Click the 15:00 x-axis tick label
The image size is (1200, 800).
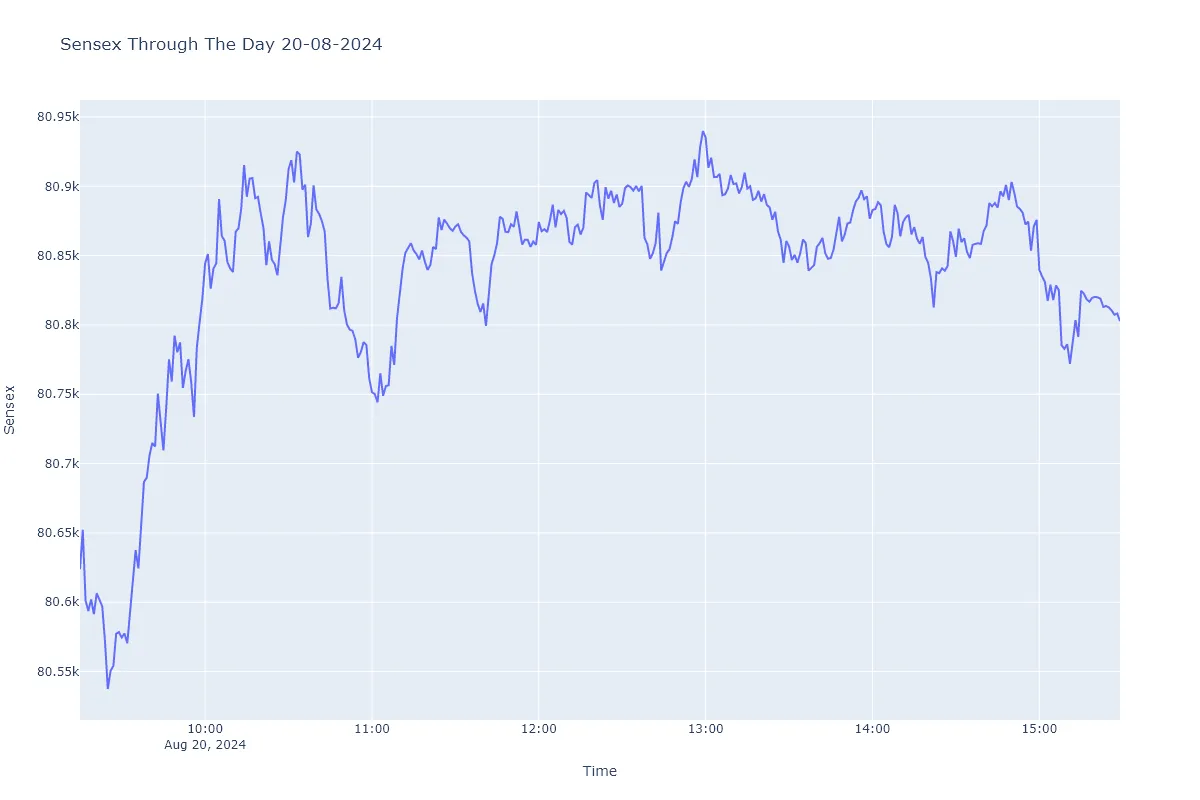coord(1038,730)
